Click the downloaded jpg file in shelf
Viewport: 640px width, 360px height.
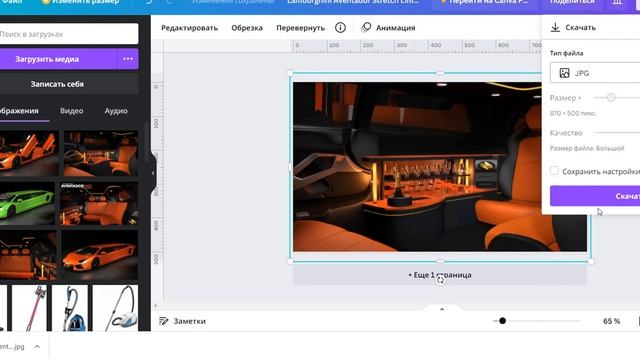coord(12,347)
